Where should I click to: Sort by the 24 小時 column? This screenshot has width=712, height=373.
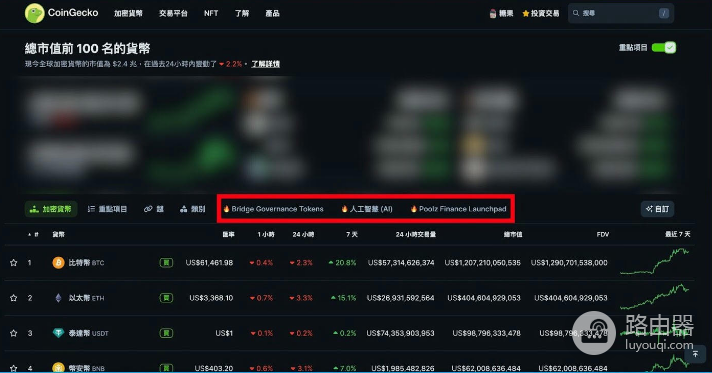click(x=303, y=234)
